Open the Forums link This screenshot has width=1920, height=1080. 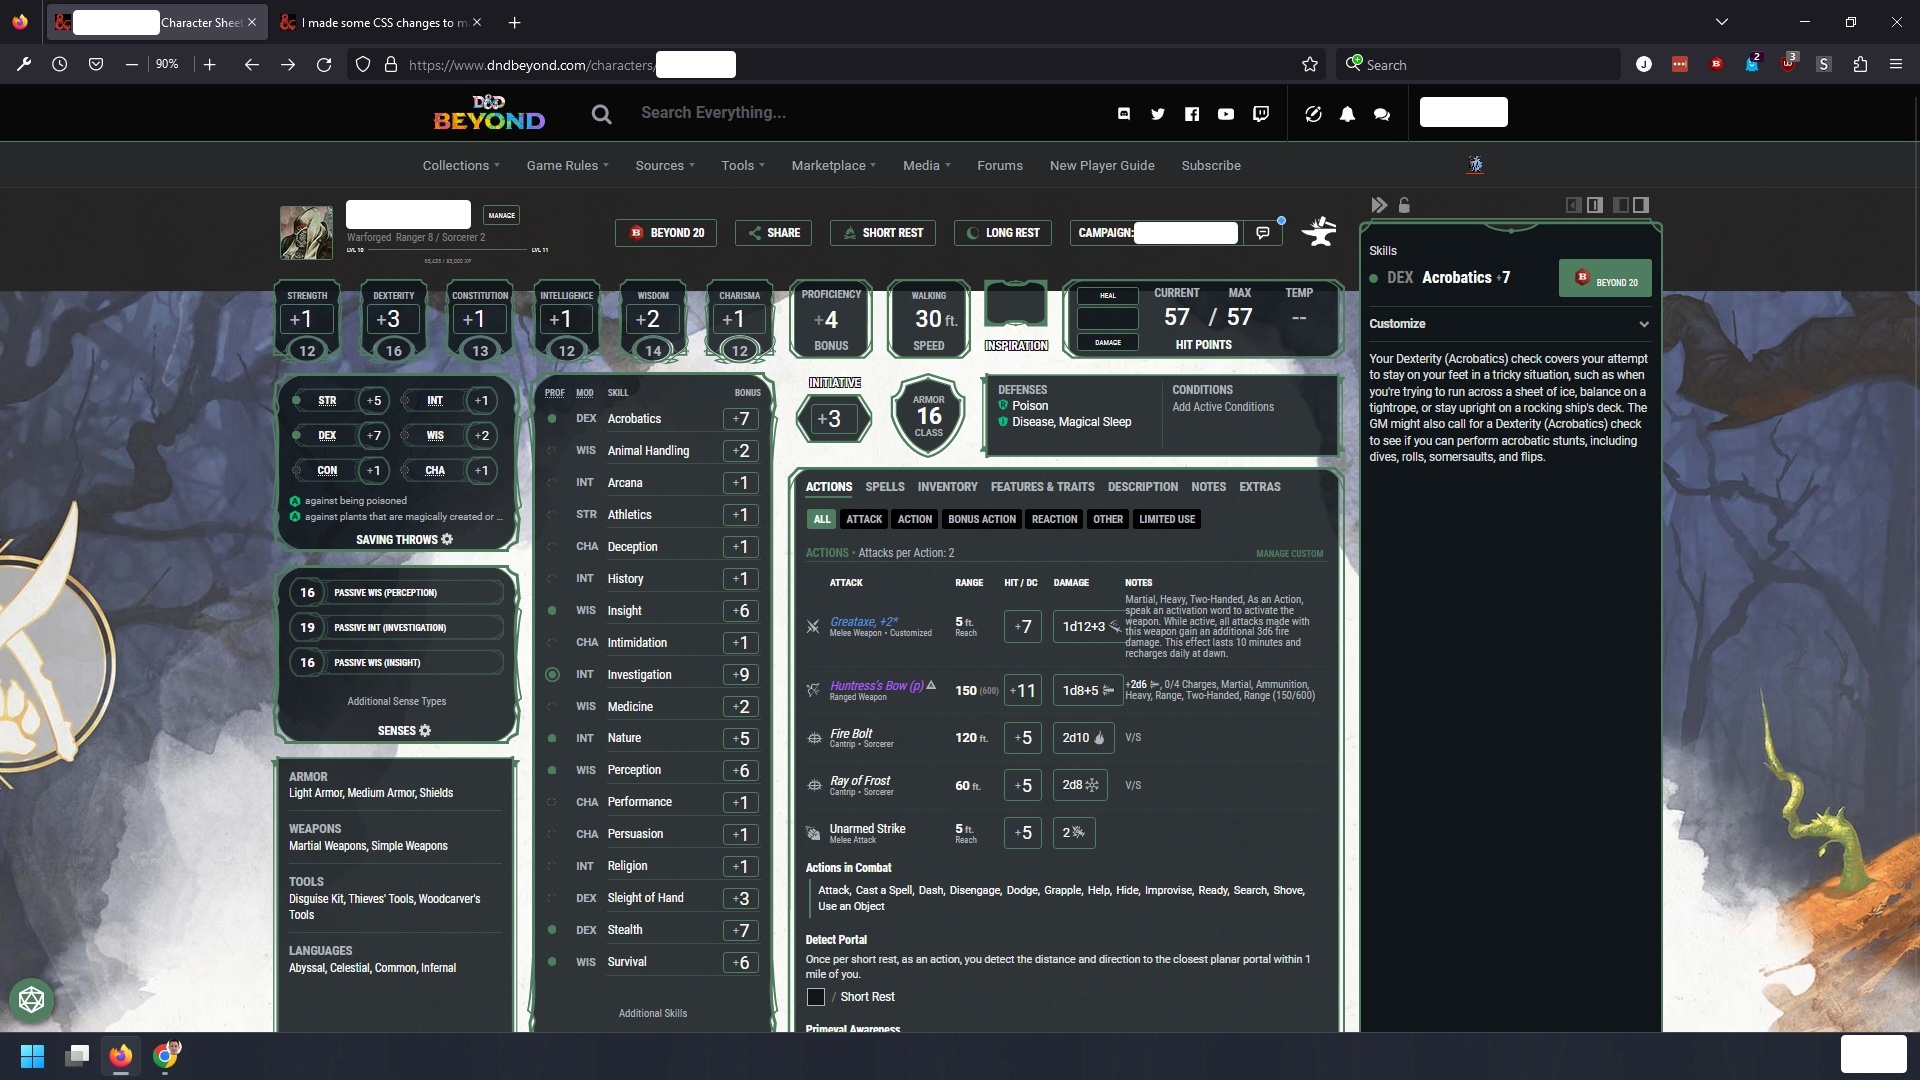(x=1000, y=166)
